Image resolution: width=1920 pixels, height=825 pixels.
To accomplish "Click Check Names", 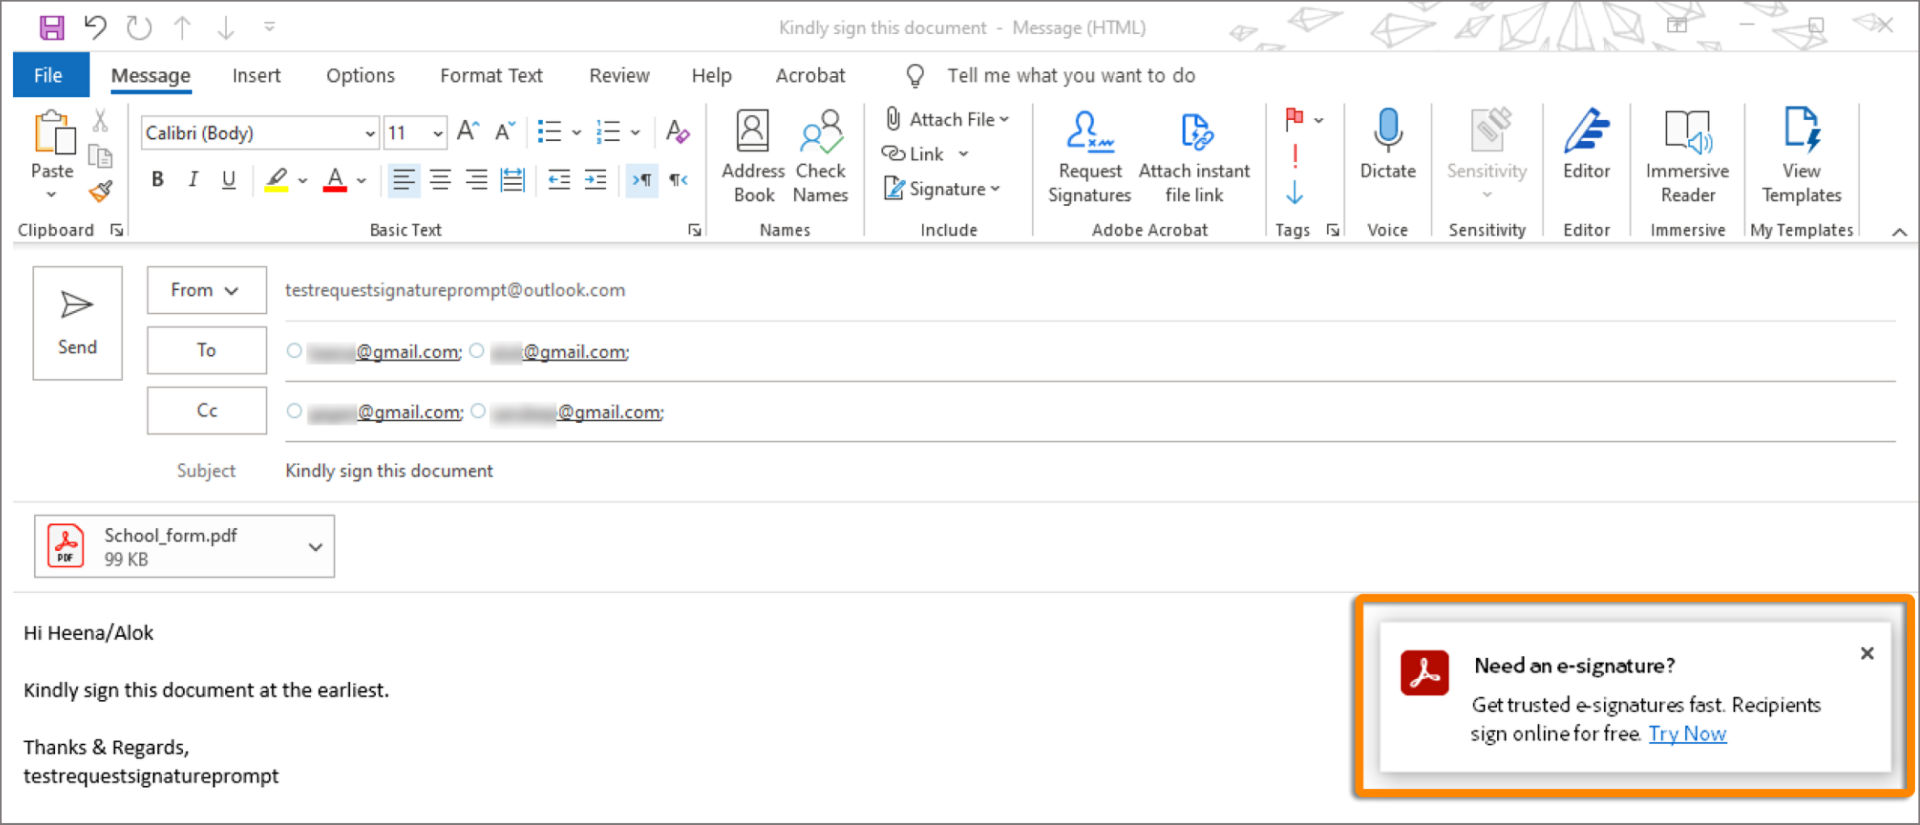I will click(821, 156).
